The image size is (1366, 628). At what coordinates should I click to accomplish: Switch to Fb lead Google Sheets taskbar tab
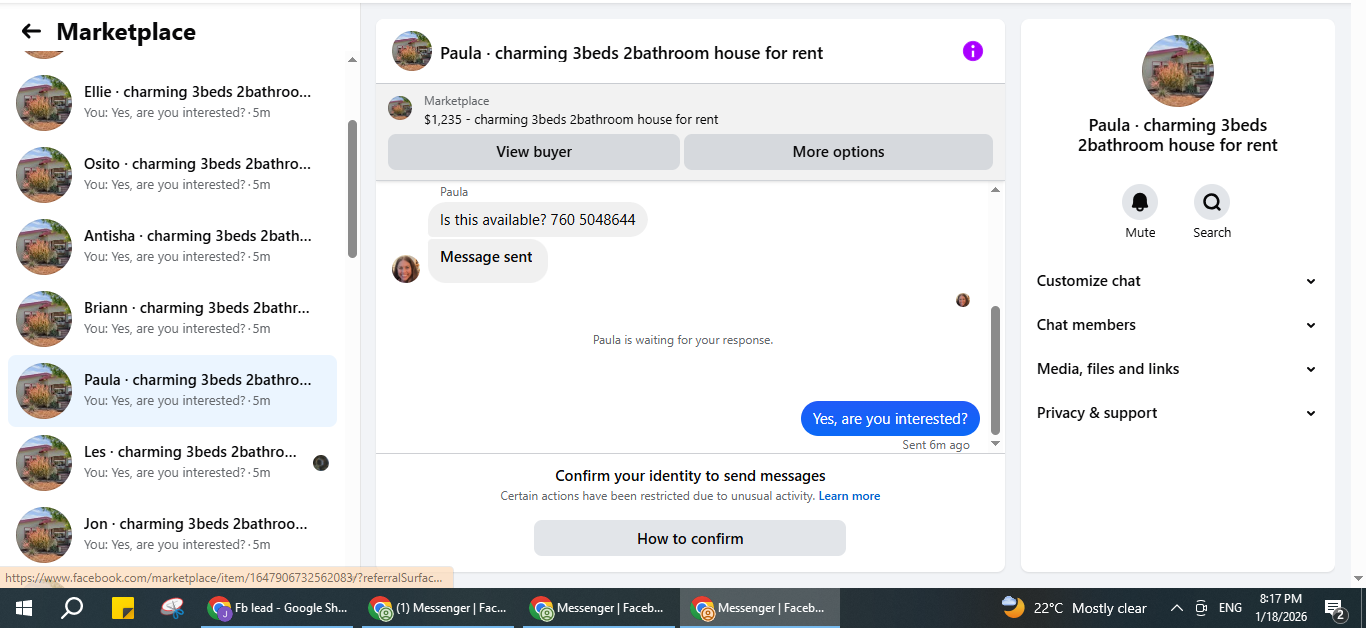[x=277, y=607]
